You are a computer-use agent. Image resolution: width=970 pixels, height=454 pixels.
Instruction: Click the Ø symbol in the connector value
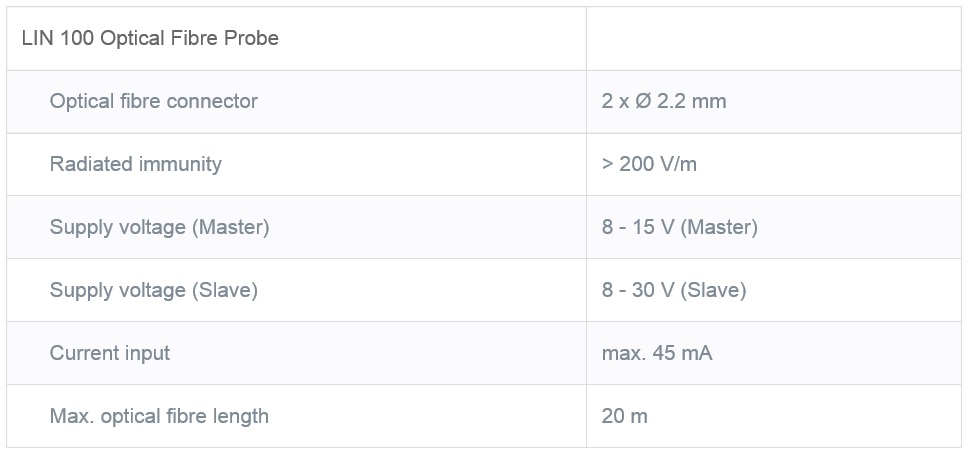[643, 101]
